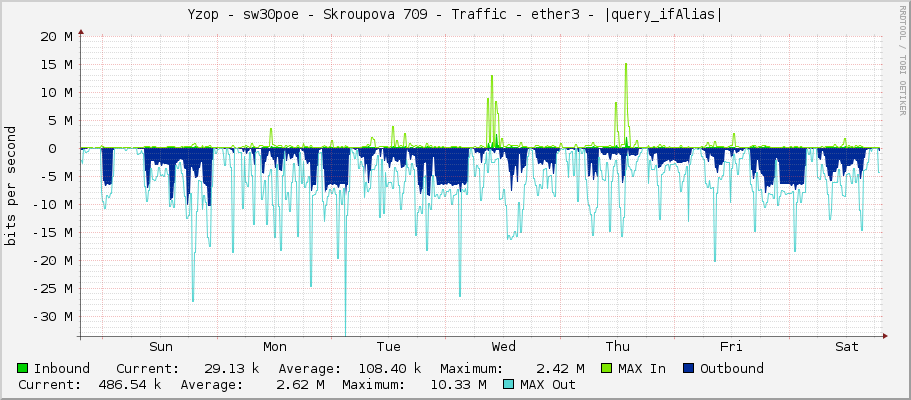Click the outbound current value 486.54 k
The height and width of the screenshot is (400, 911).
coord(130,384)
